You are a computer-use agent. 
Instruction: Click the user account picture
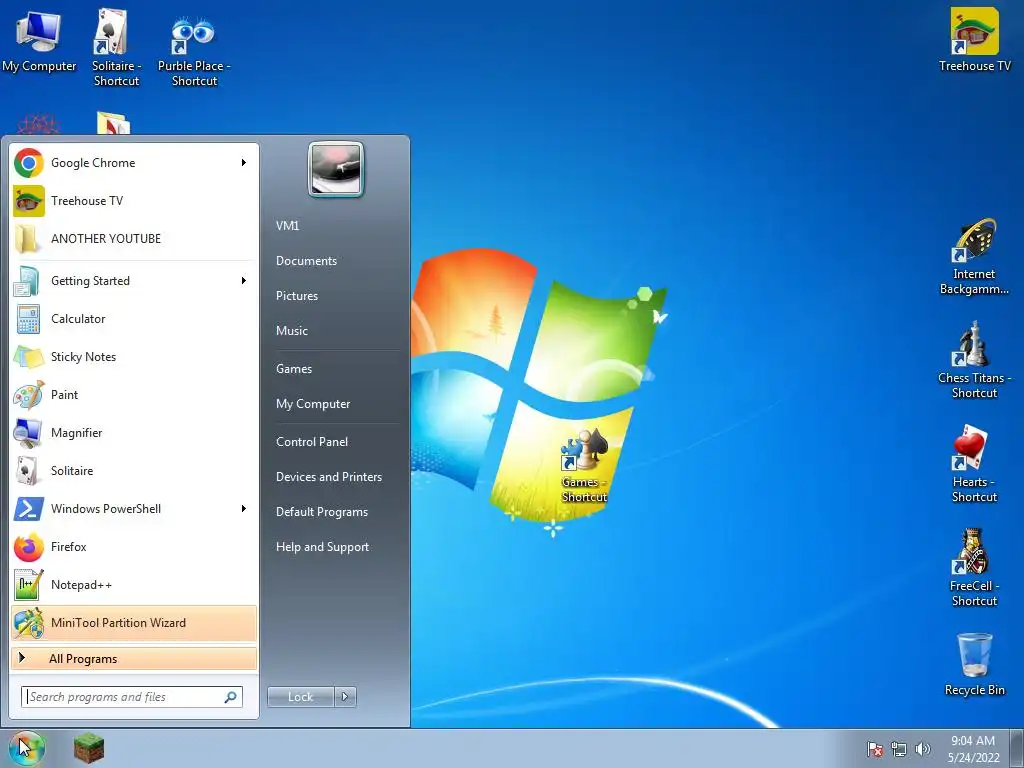[x=336, y=169]
